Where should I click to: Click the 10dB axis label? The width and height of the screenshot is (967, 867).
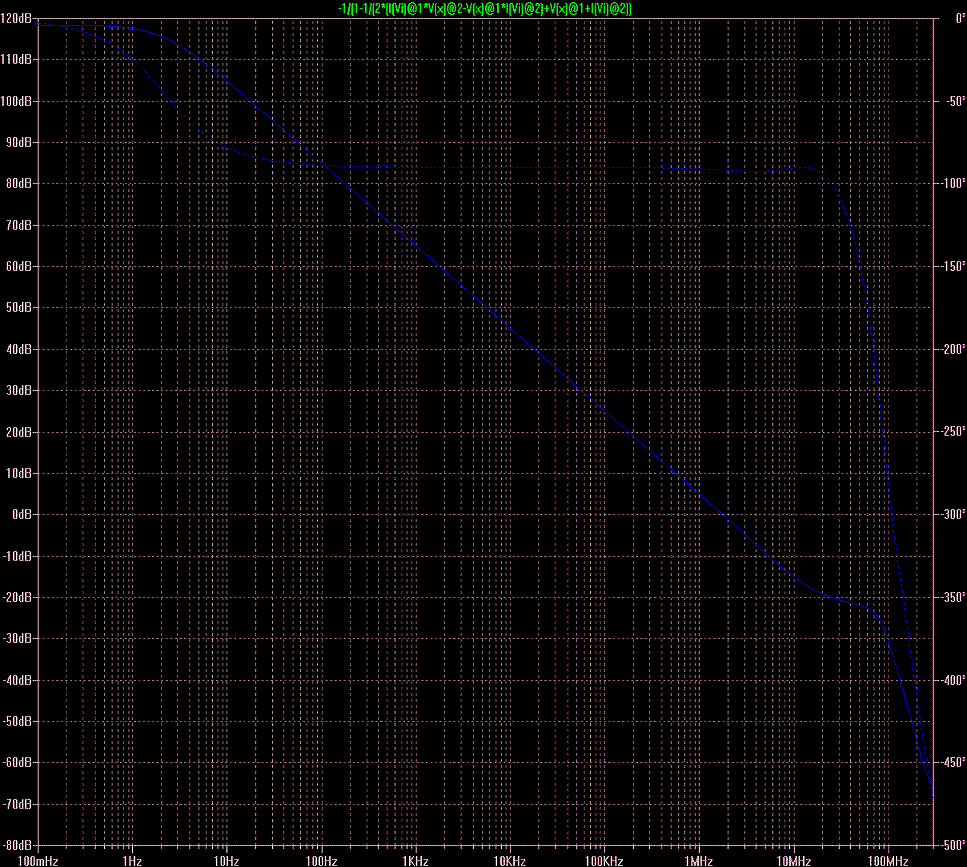pyautogui.click(x=19, y=474)
